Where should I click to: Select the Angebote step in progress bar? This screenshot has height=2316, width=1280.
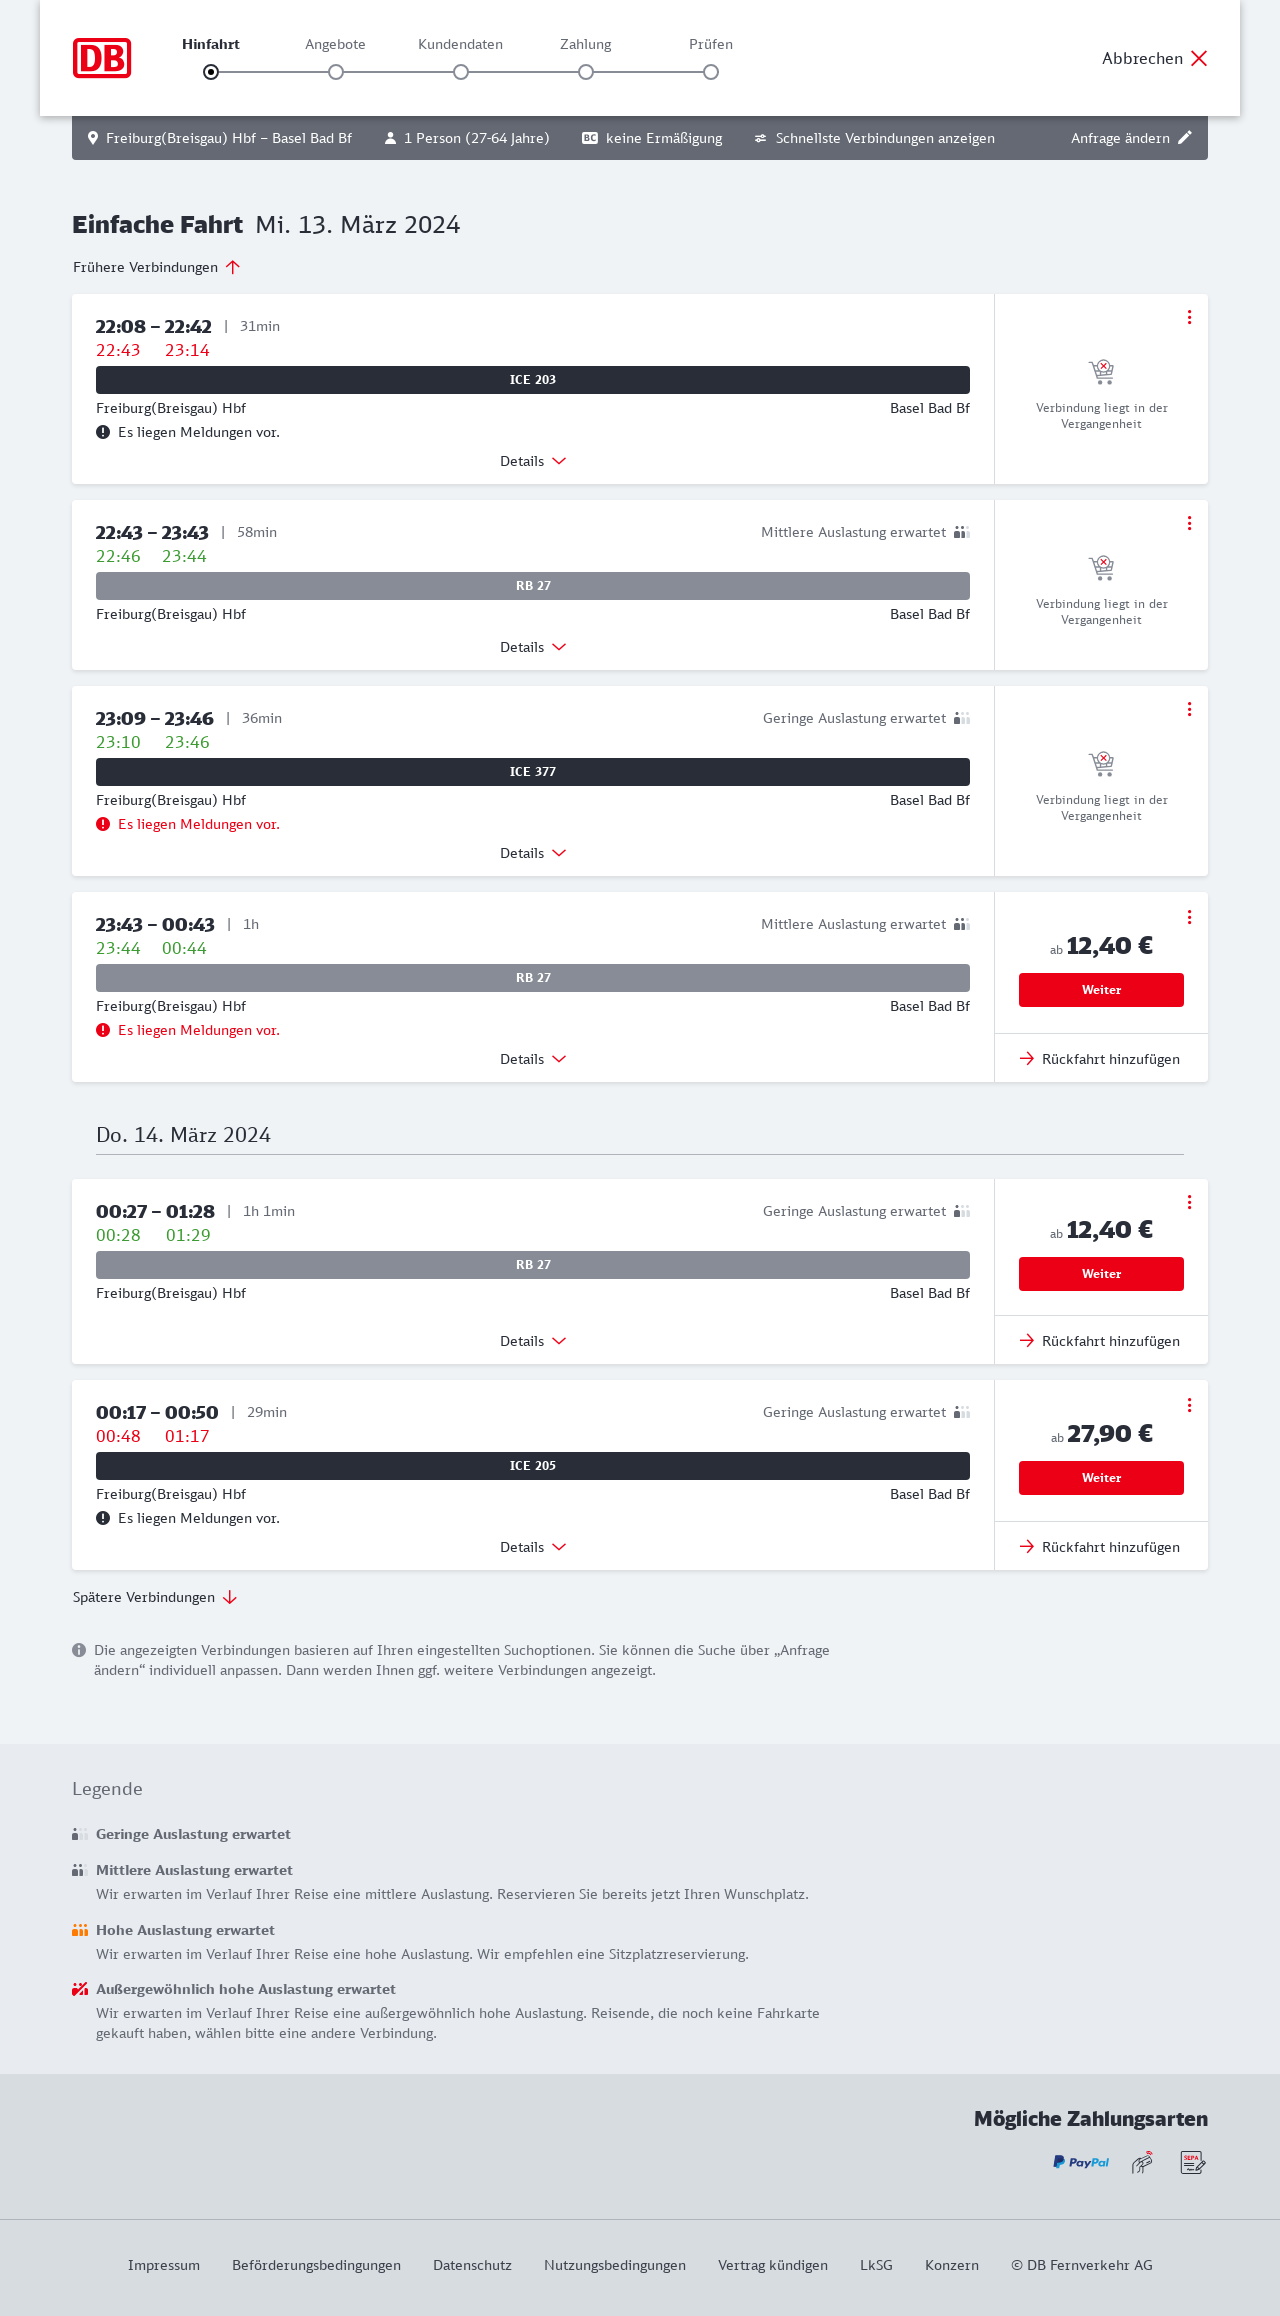[336, 71]
